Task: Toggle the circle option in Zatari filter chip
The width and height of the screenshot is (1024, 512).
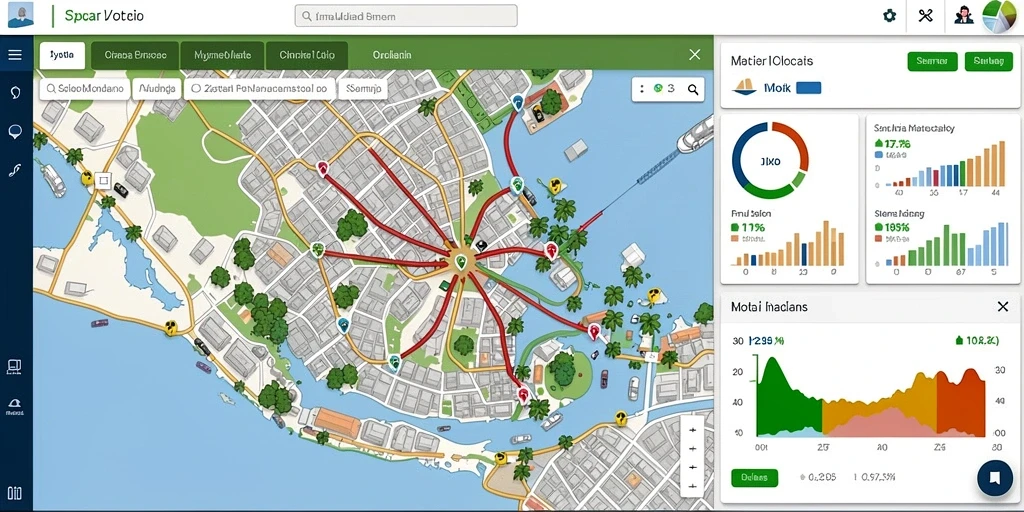Action: point(195,89)
